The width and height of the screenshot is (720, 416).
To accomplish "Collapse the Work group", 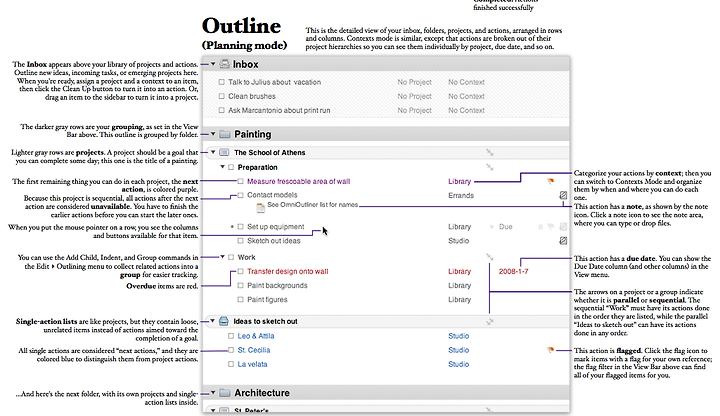I will [x=222, y=257].
